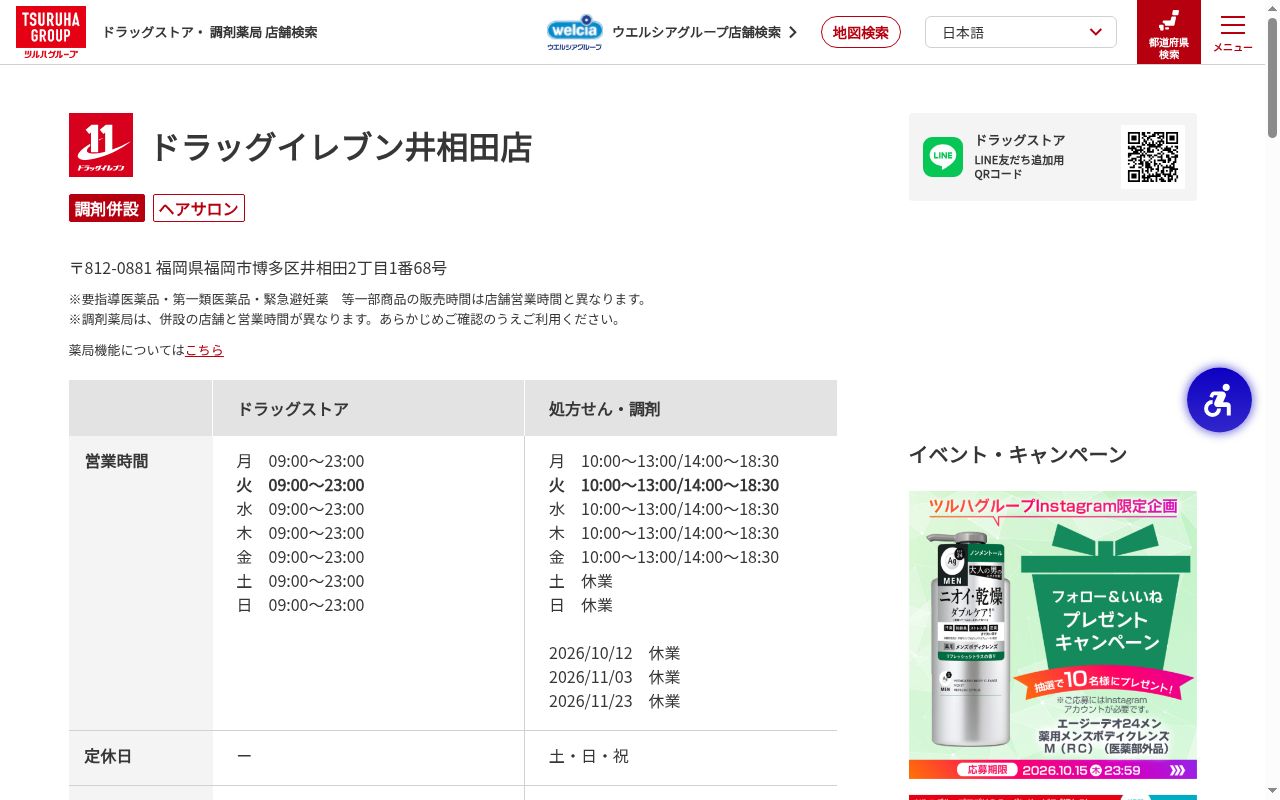This screenshot has height=800, width=1280.
Task: Open 都道府県検索 prefecture search icon
Action: tap(1169, 32)
